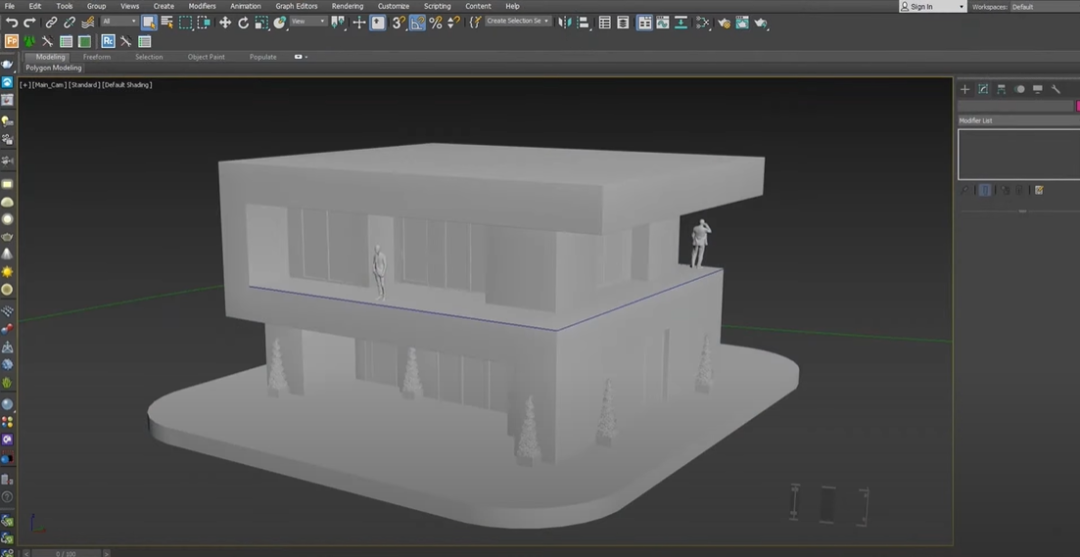Viewport: 1080px width, 557px height.
Task: Click the Undo arrow in main toolbar
Action: point(12,22)
